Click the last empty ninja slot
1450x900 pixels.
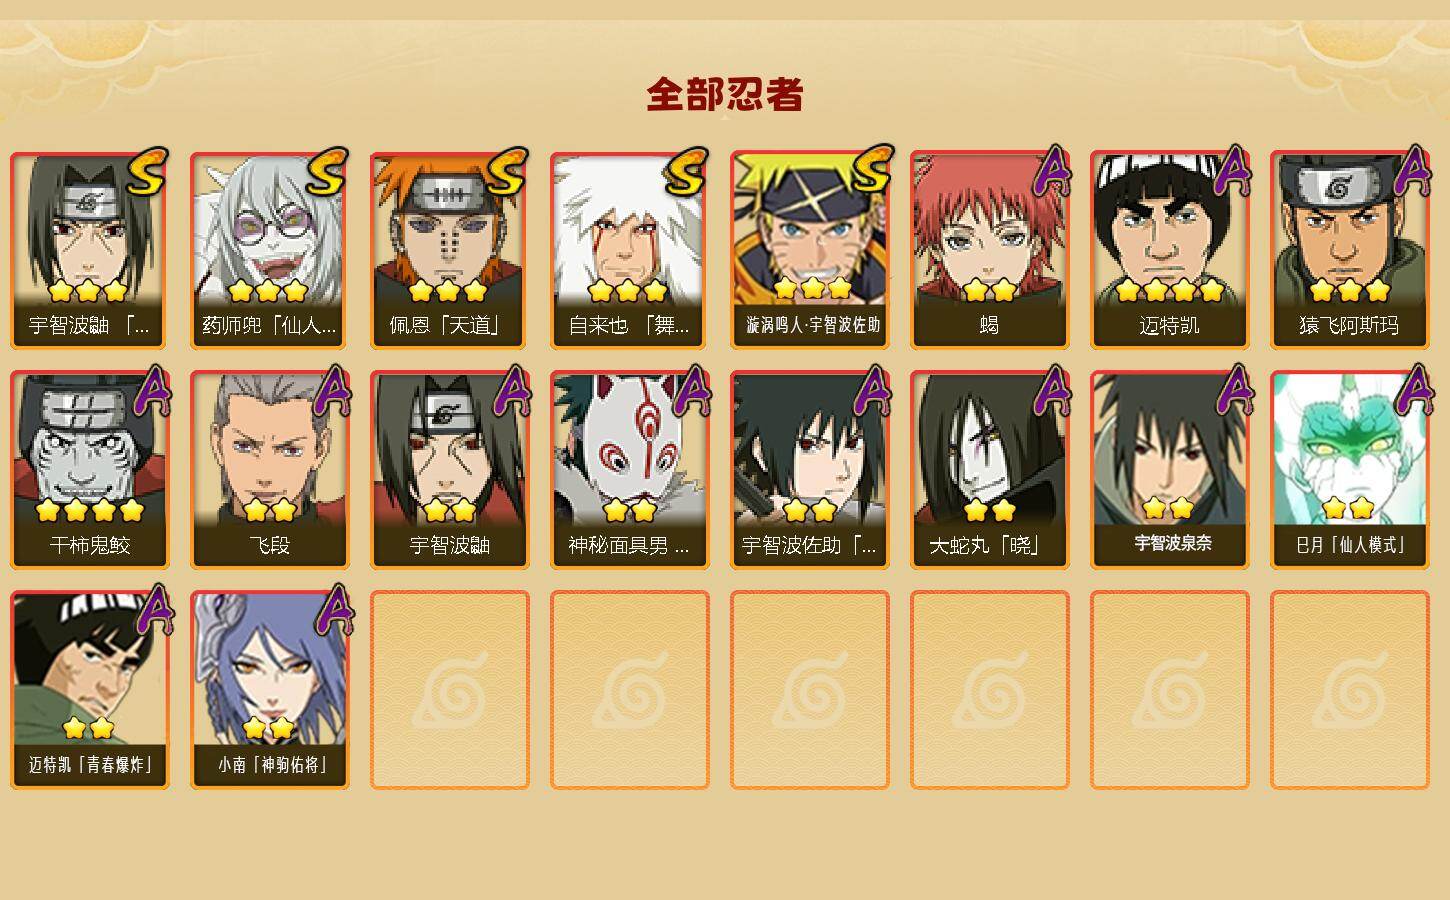1349,690
